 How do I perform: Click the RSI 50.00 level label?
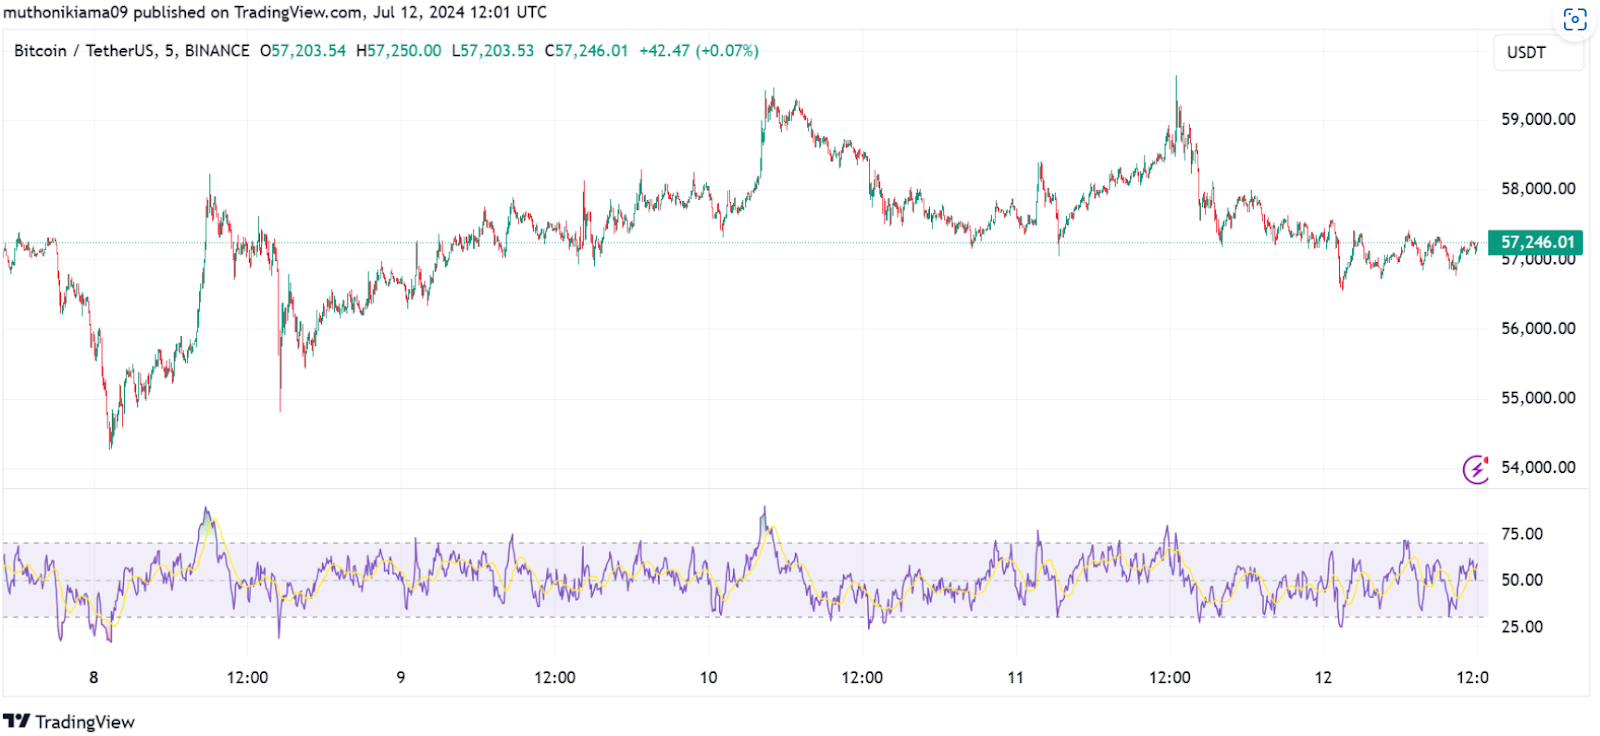coord(1522,580)
